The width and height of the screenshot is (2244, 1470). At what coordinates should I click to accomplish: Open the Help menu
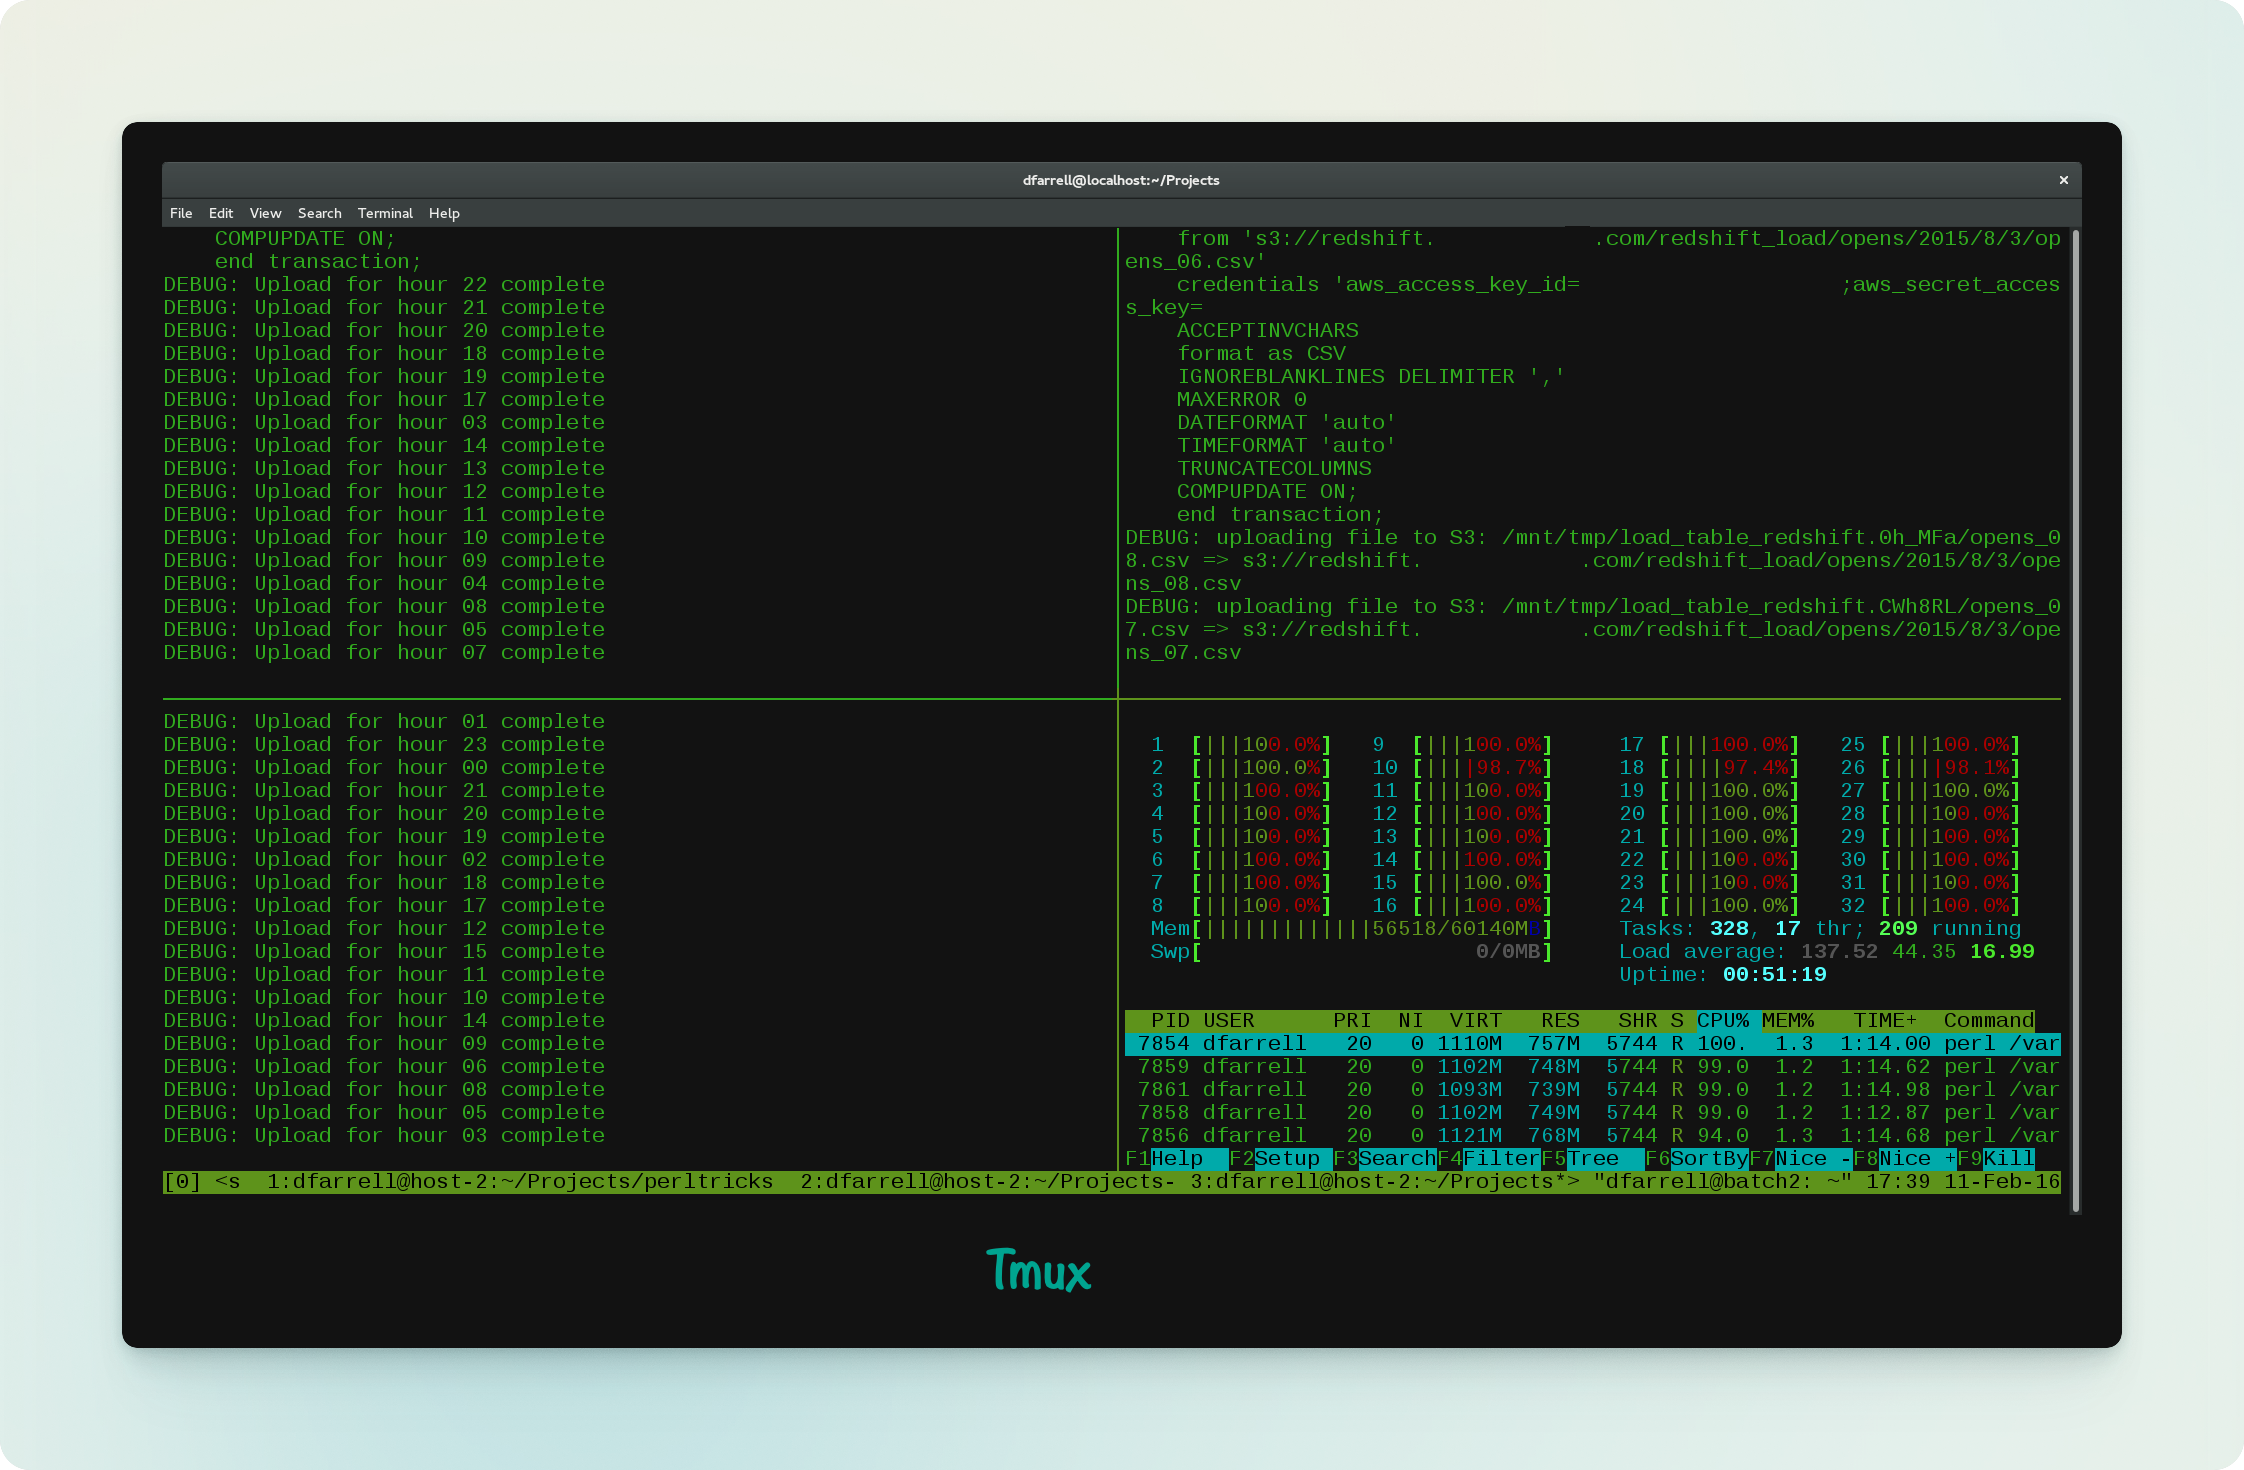(x=444, y=213)
